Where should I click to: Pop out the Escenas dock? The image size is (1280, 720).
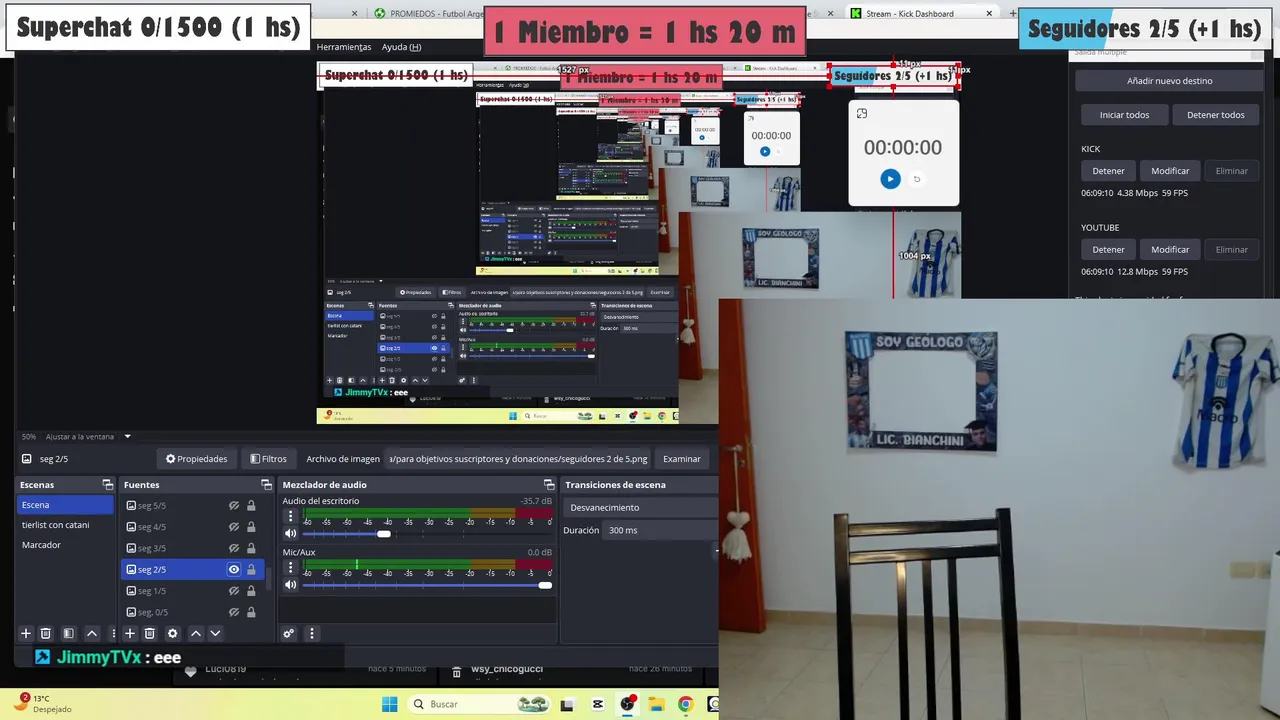(x=108, y=485)
